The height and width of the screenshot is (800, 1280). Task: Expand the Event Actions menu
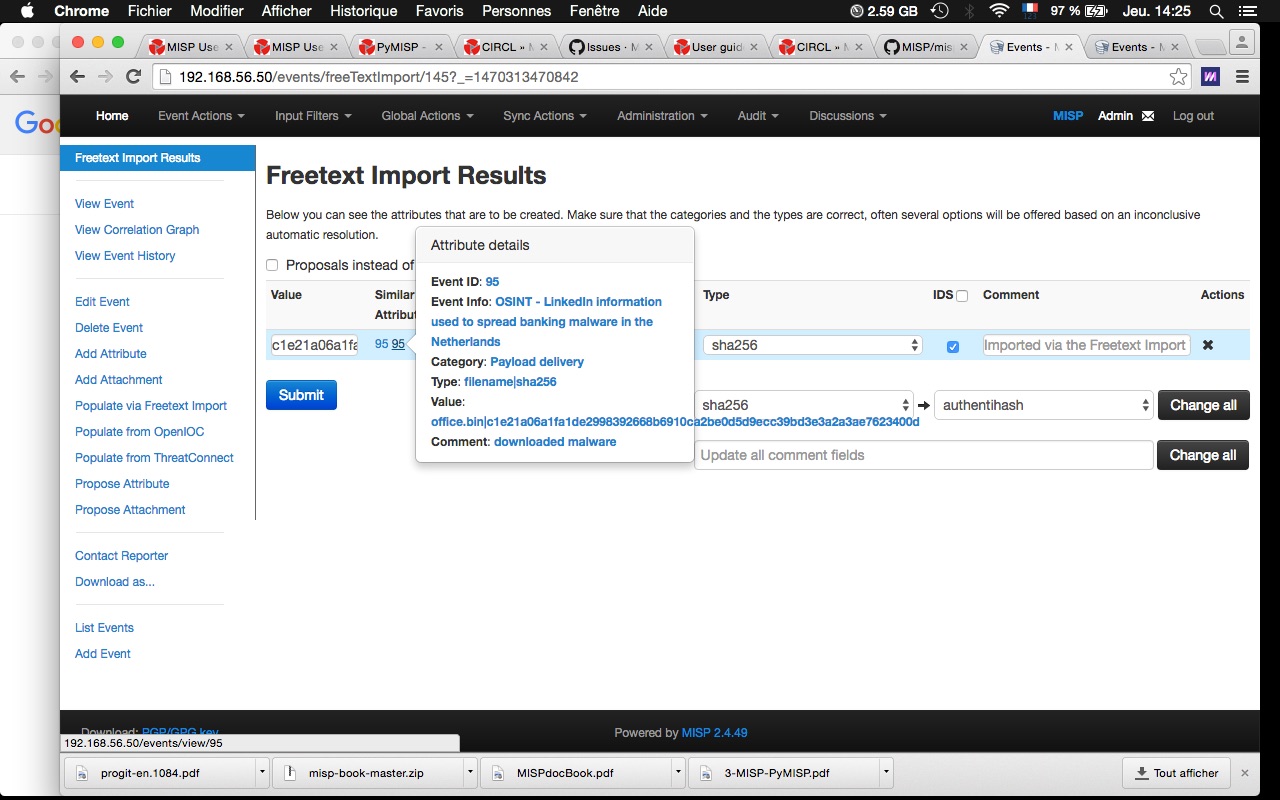click(x=201, y=116)
